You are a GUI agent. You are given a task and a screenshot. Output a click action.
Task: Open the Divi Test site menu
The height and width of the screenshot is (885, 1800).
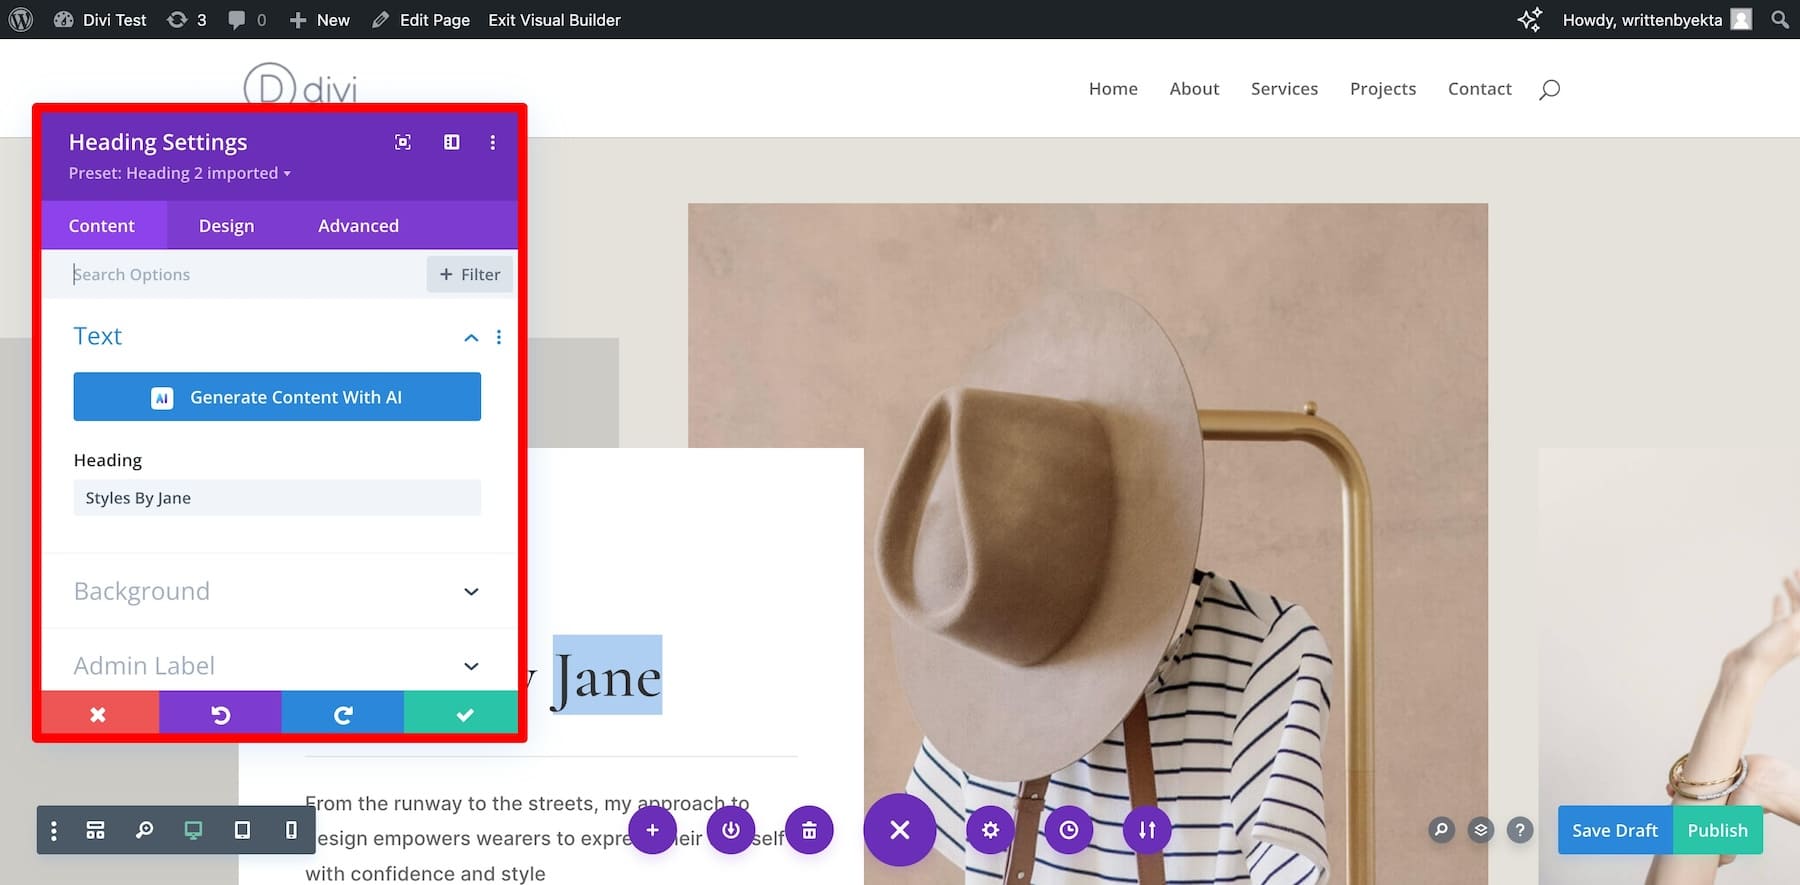(x=100, y=19)
